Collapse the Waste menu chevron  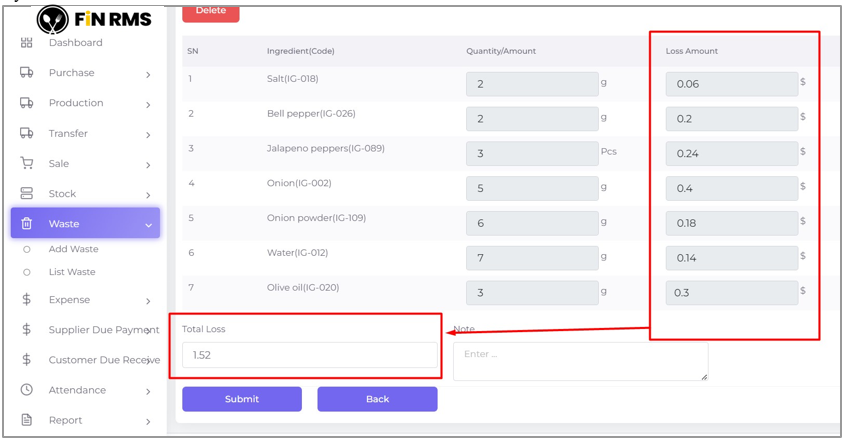pyautogui.click(x=148, y=225)
